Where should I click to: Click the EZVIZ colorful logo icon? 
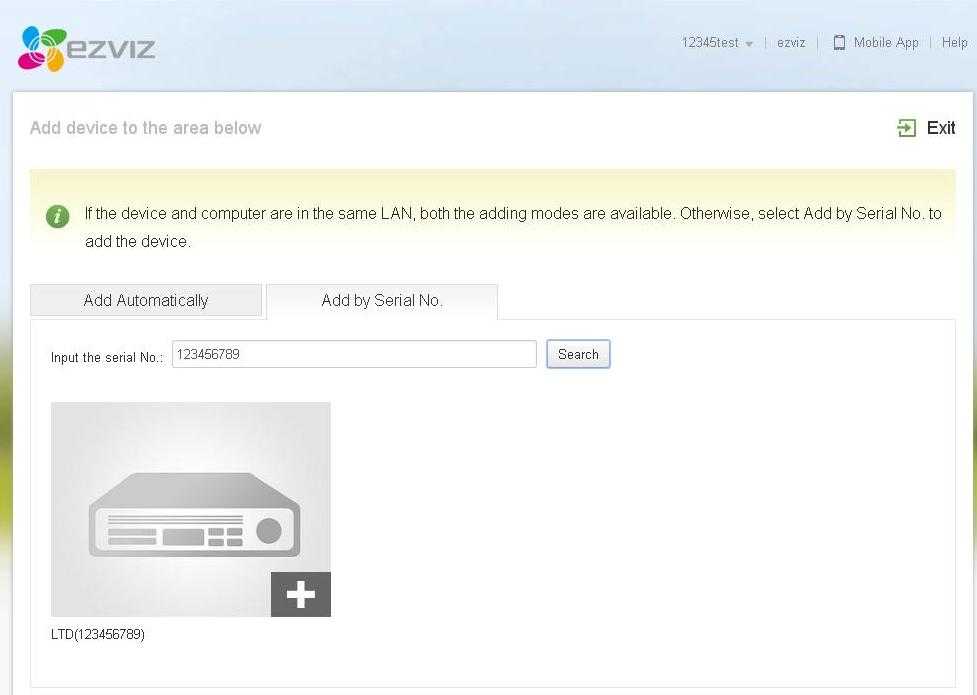pyautogui.click(x=42, y=48)
